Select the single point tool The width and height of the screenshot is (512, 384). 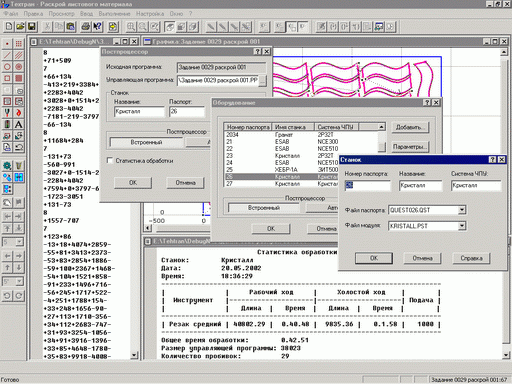tap(7, 44)
